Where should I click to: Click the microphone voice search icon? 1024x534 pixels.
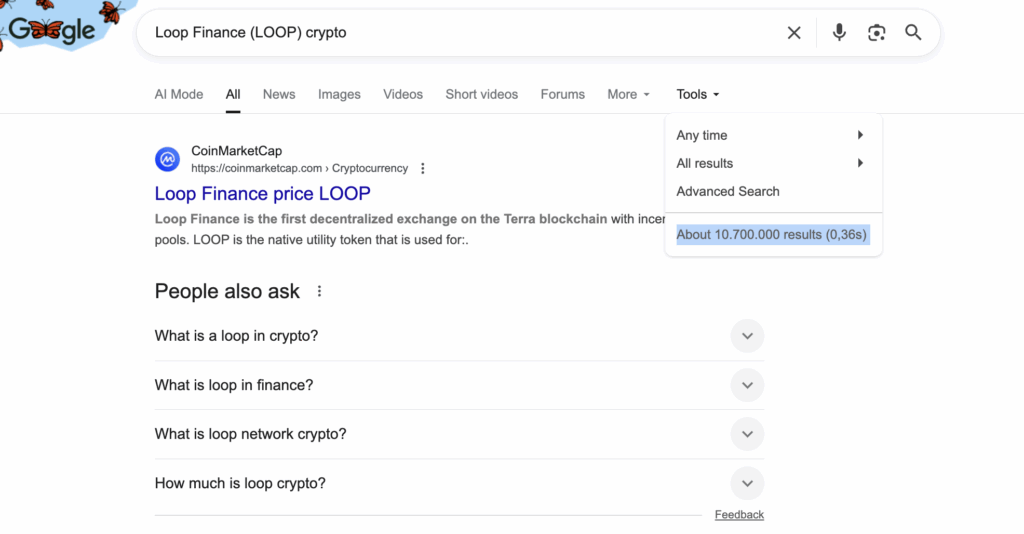(839, 33)
